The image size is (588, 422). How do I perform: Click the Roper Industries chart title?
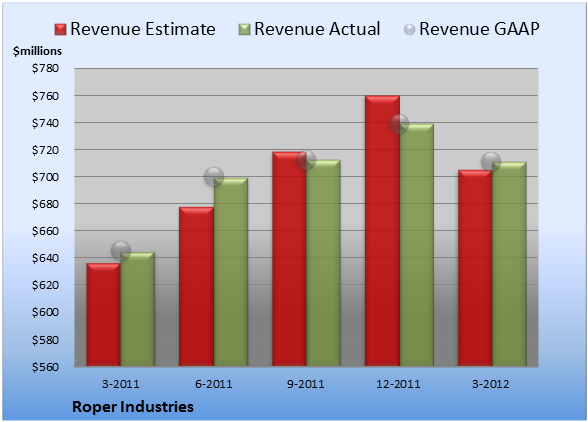pyautogui.click(x=133, y=407)
